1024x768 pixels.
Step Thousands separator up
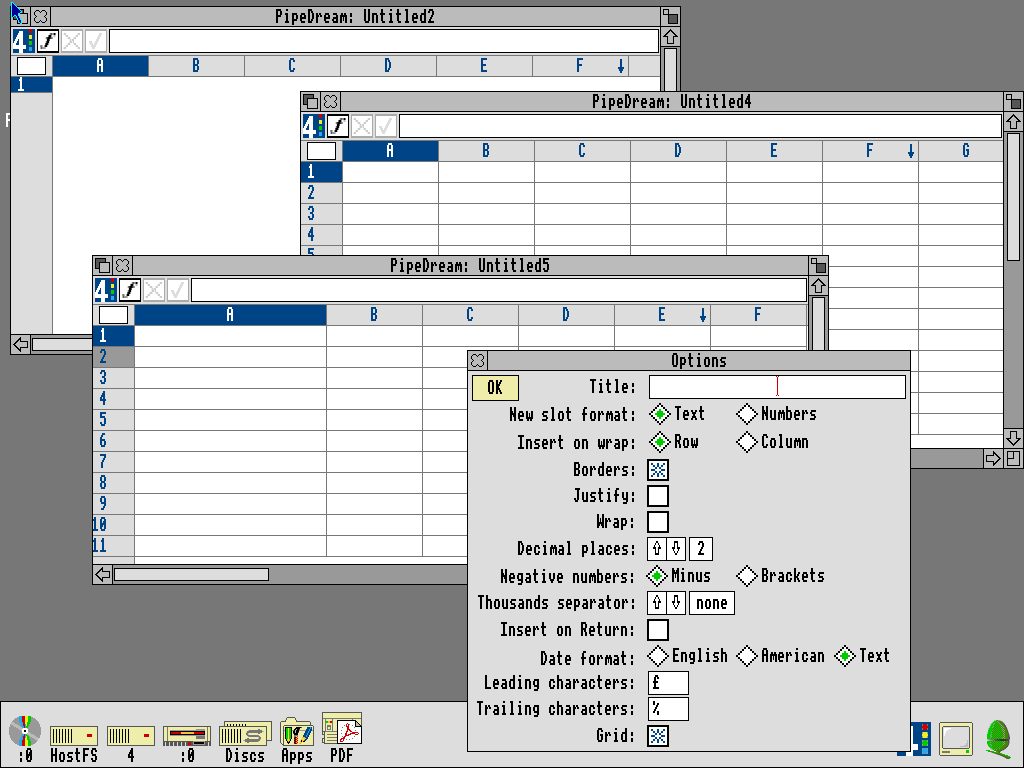pos(657,603)
